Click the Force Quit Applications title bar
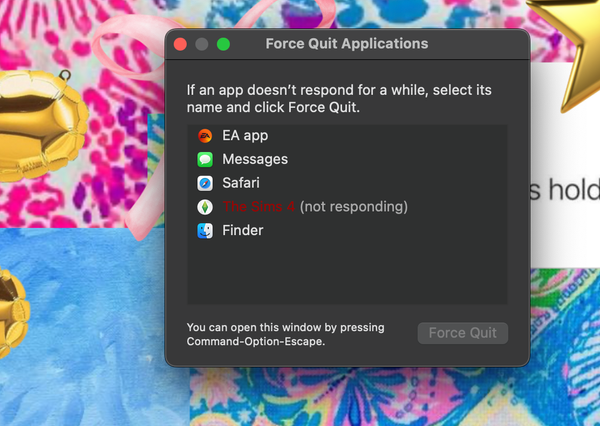Viewport: 600px width, 426px height. 346,44
